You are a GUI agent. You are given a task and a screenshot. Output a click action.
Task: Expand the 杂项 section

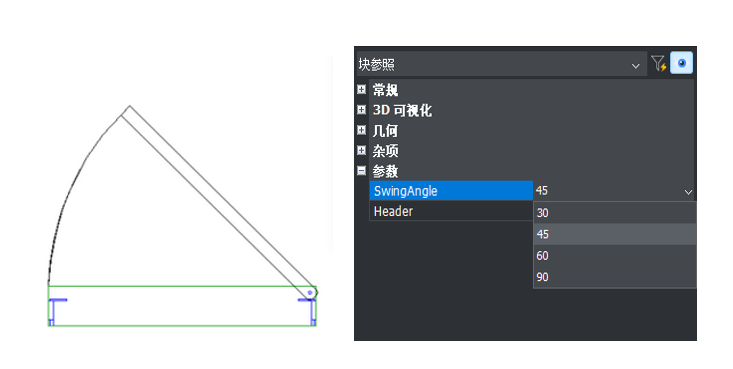point(361,151)
